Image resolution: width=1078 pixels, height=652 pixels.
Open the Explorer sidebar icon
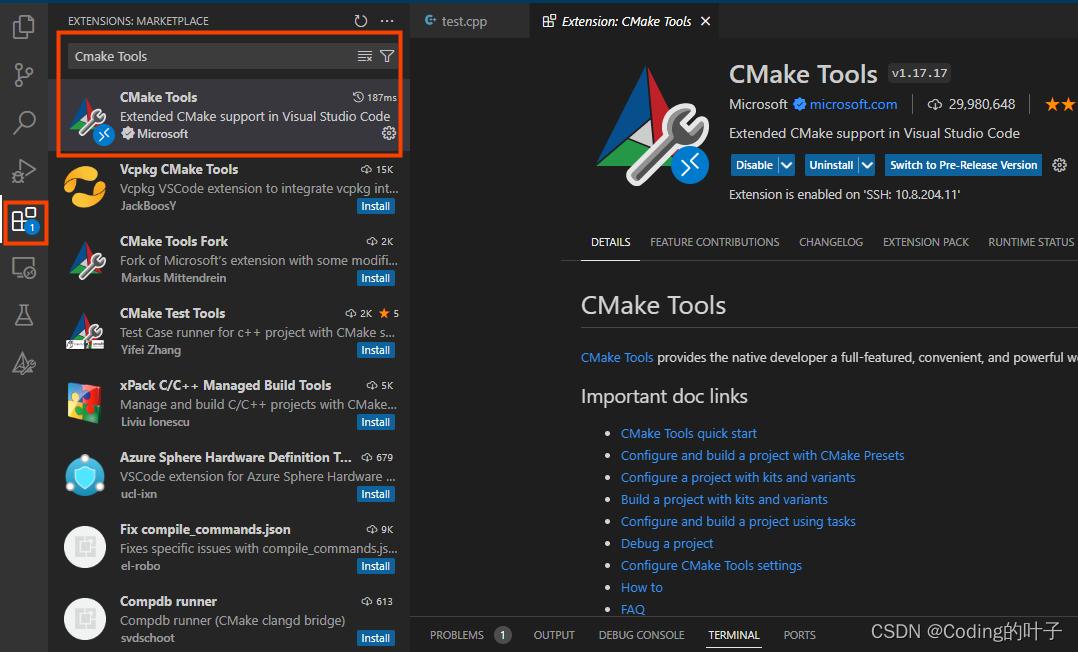point(23,27)
